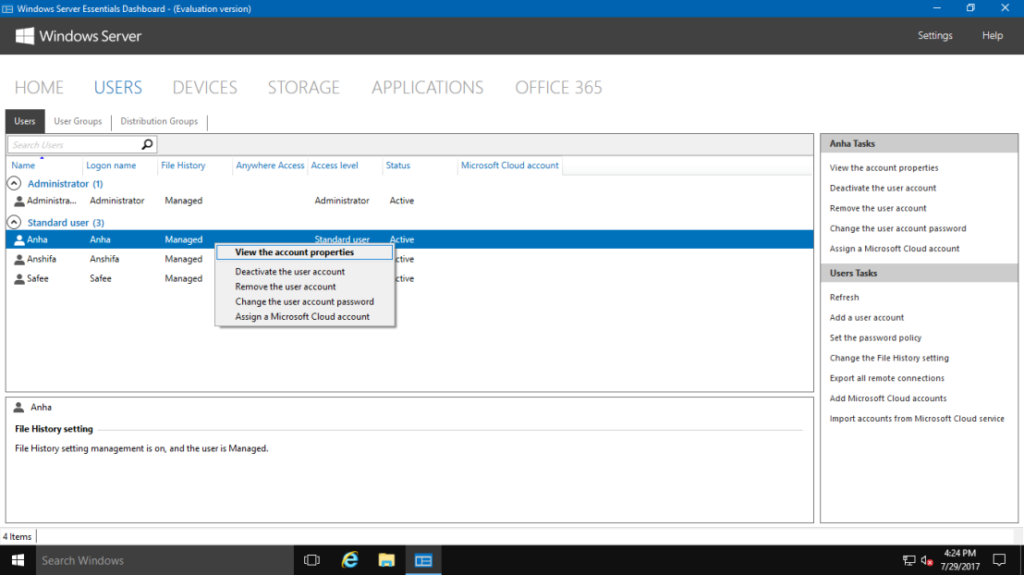Click Add Microsoft Cloud accounts task

(888, 399)
